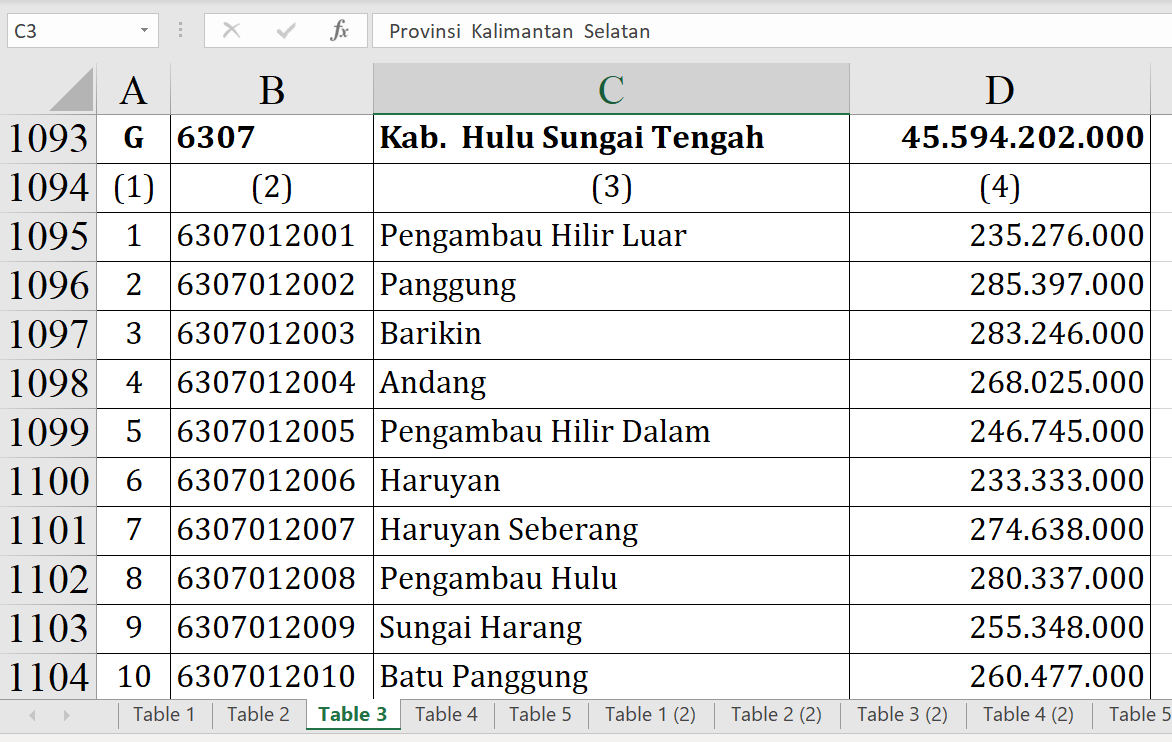
Task: Click the three-dot name box resize handle
Action: pyautogui.click(x=180, y=31)
